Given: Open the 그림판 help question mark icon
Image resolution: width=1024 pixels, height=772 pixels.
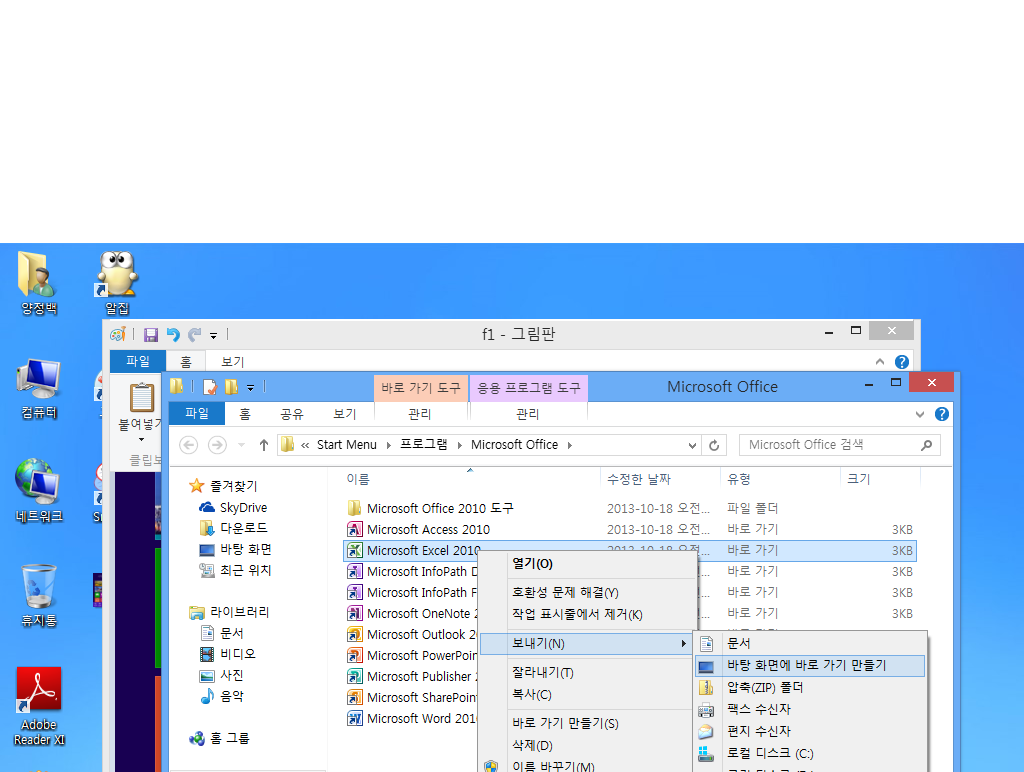Looking at the screenshot, I should click(x=902, y=362).
